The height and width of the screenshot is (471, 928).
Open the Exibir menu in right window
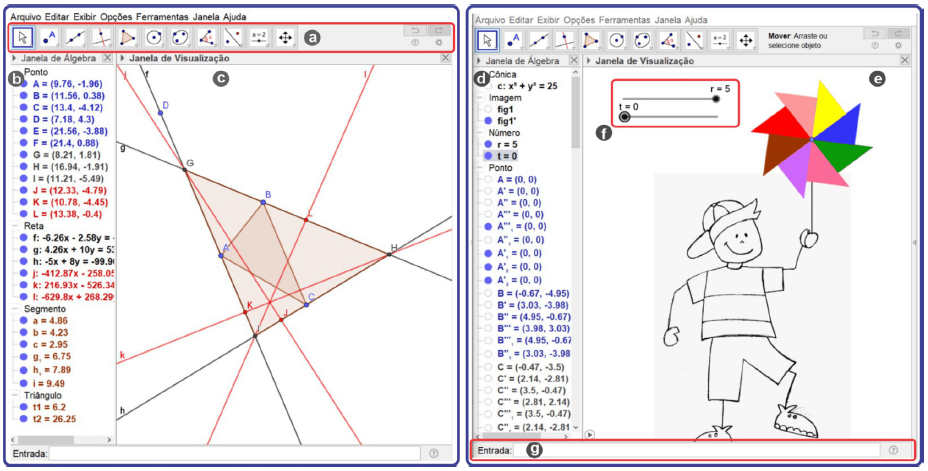pos(548,19)
